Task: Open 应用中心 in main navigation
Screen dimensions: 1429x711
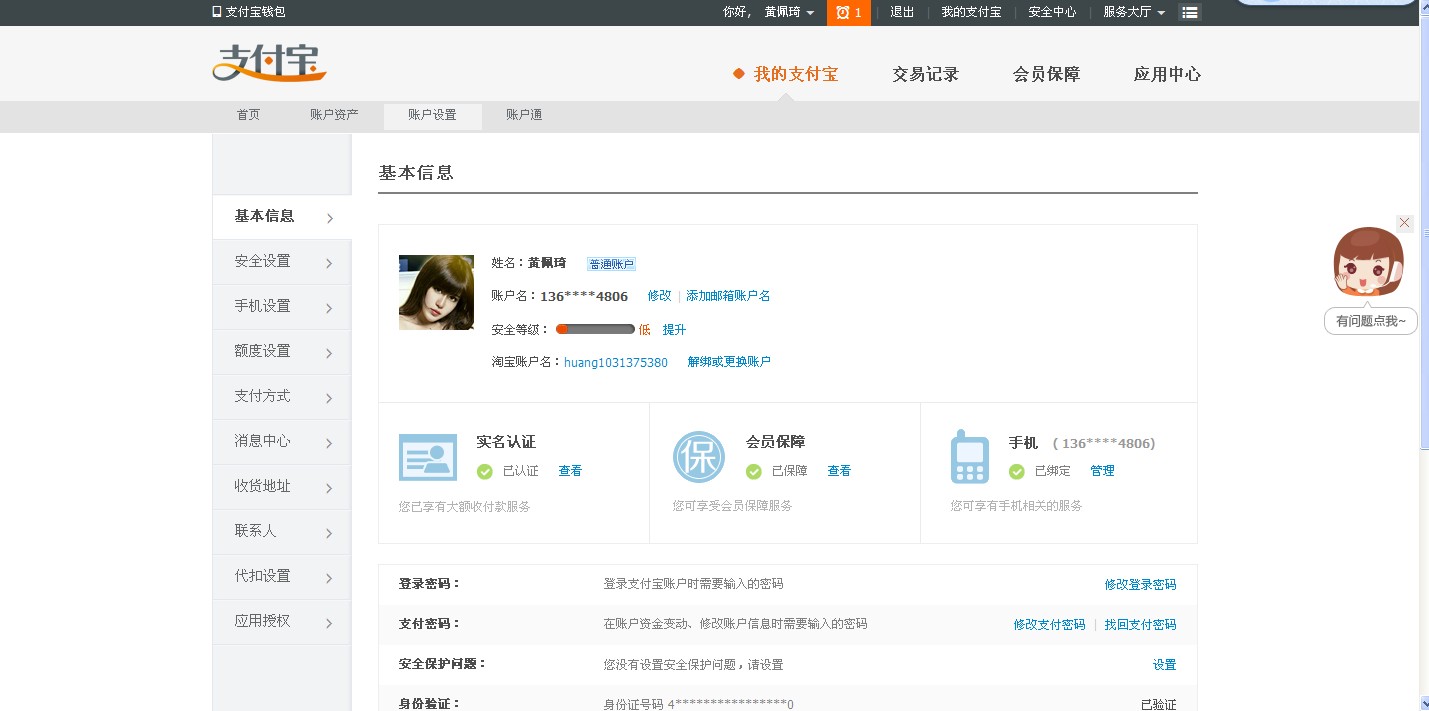Action: (1167, 74)
